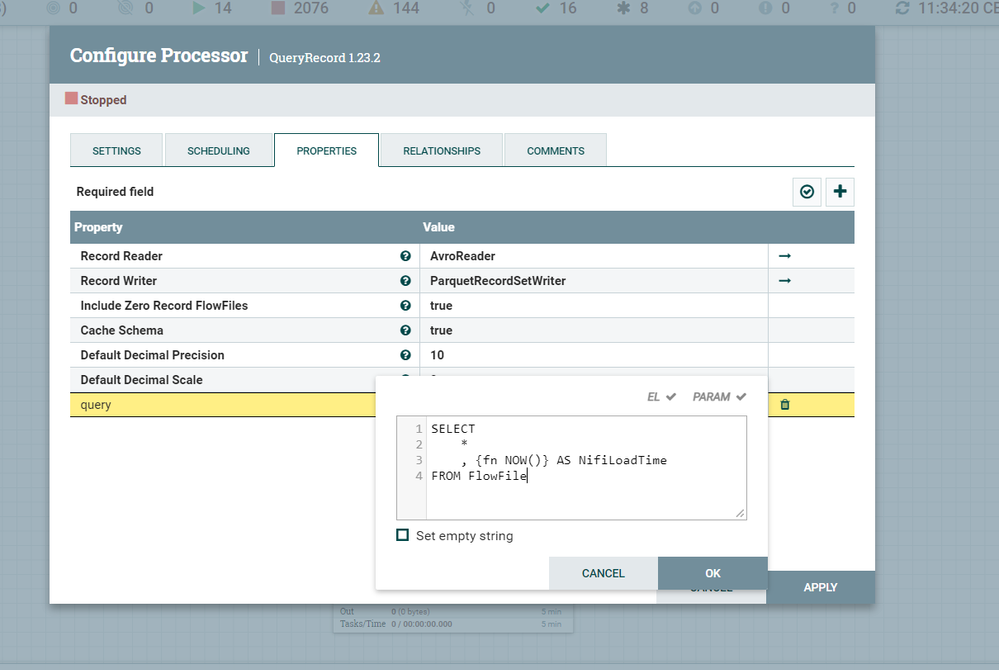
Task: Enable the Set empty string checkbox
Action: (403, 536)
